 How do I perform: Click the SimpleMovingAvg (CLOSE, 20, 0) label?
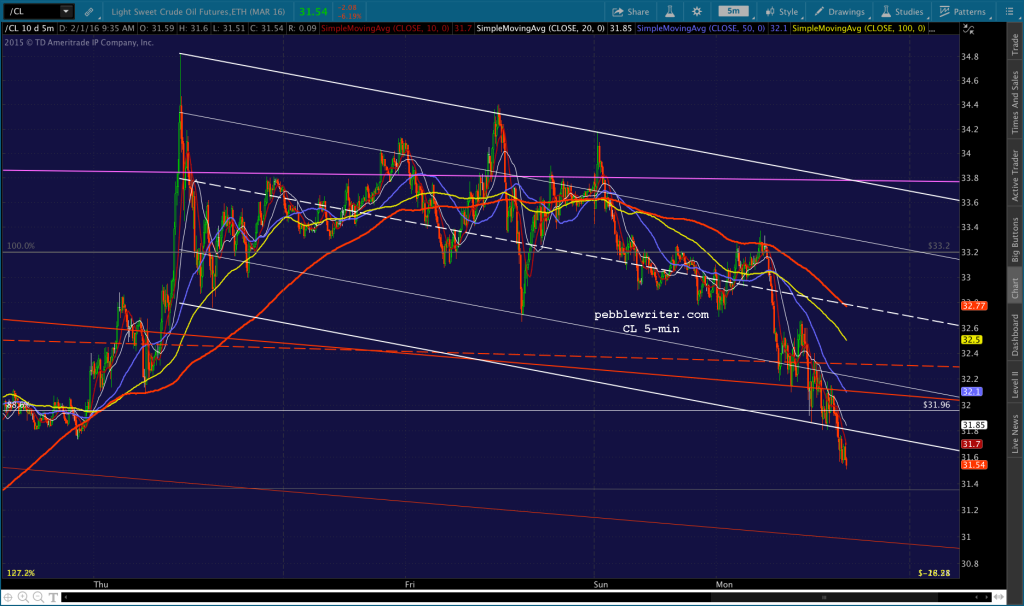pos(541,28)
